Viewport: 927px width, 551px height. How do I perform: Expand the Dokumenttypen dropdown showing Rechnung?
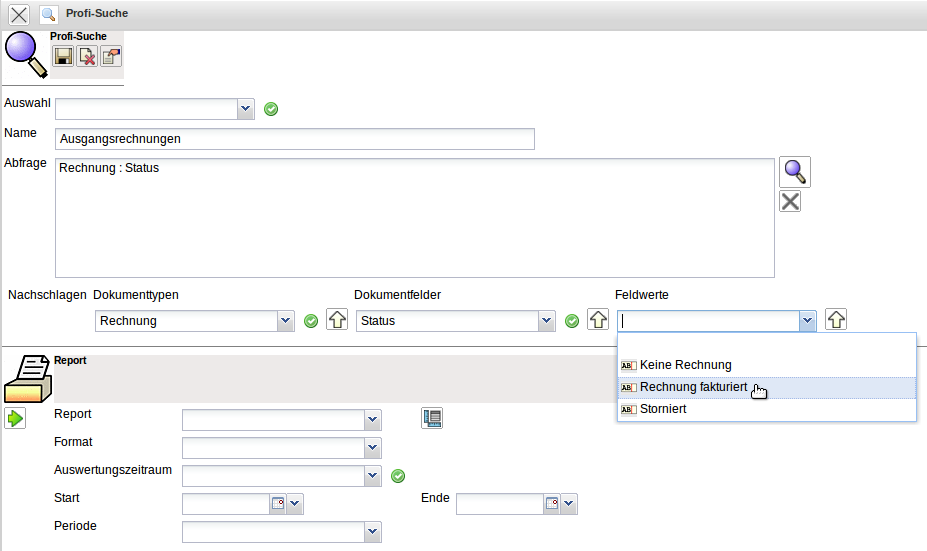pyautogui.click(x=286, y=321)
